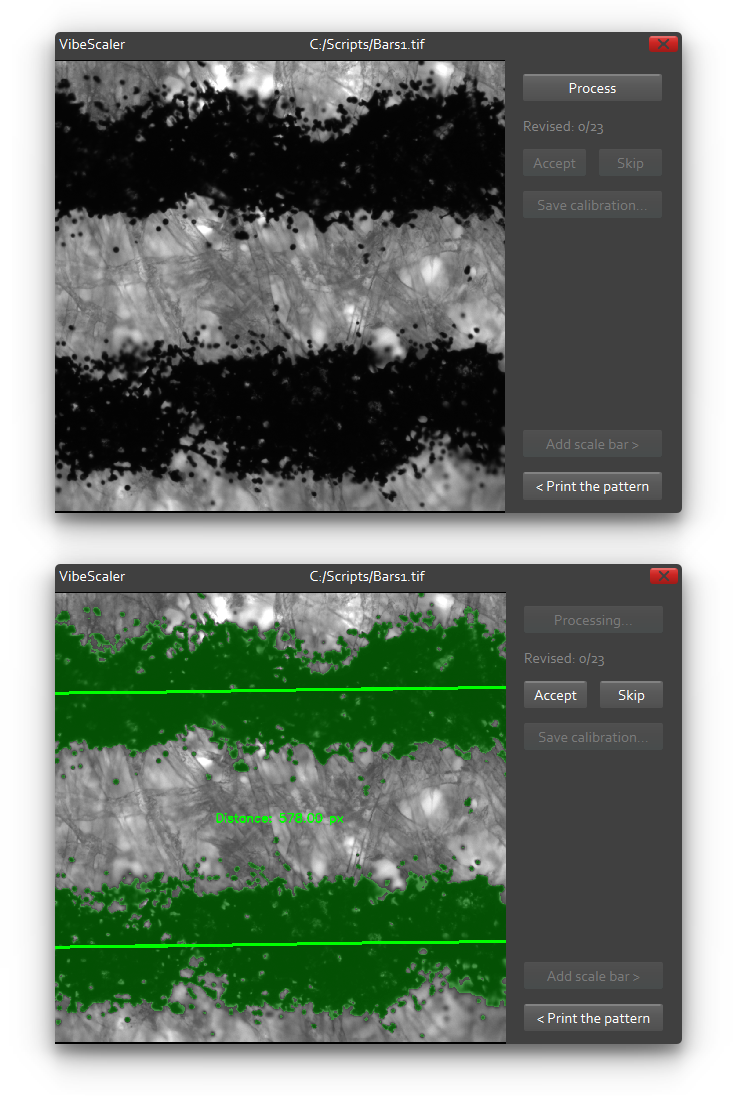Click Processing... button in bottom window

pos(593,620)
